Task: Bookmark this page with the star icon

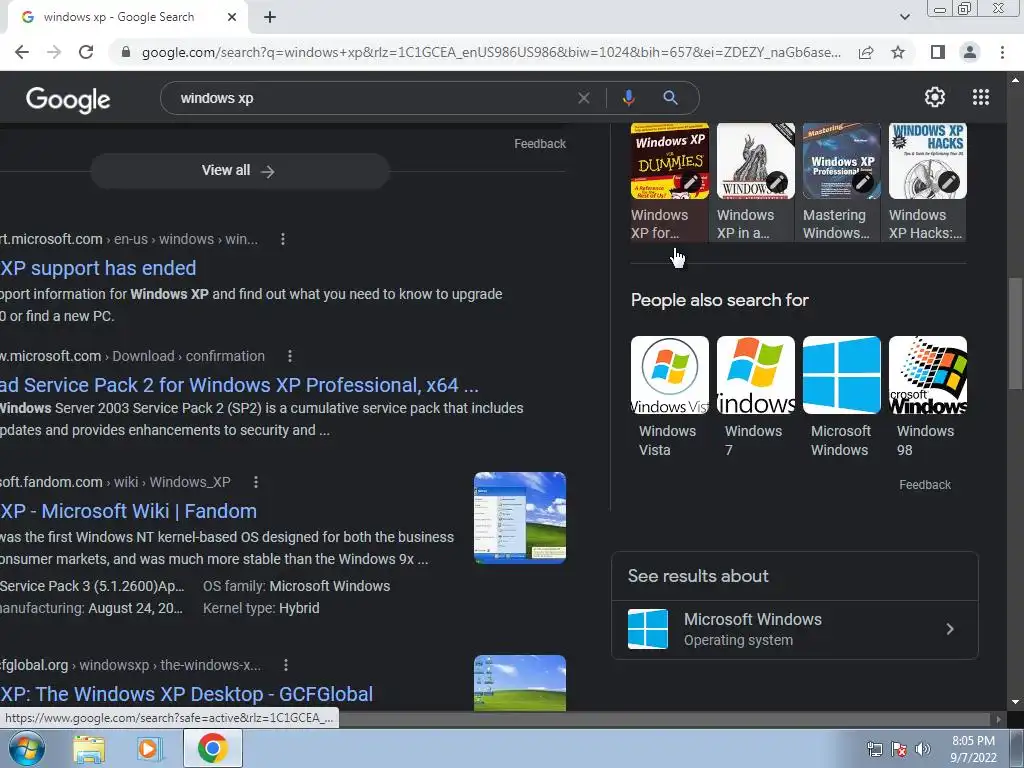Action: coord(898,52)
